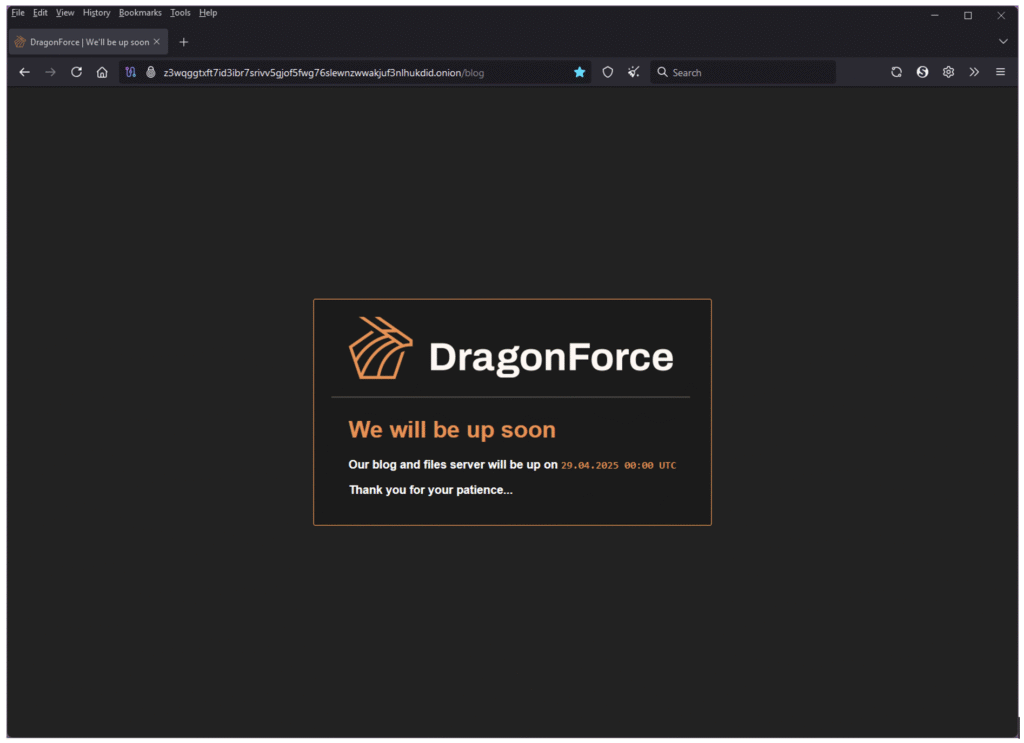The image size is (1024, 743).
Task: Maximize the browser window
Action: coord(968,15)
